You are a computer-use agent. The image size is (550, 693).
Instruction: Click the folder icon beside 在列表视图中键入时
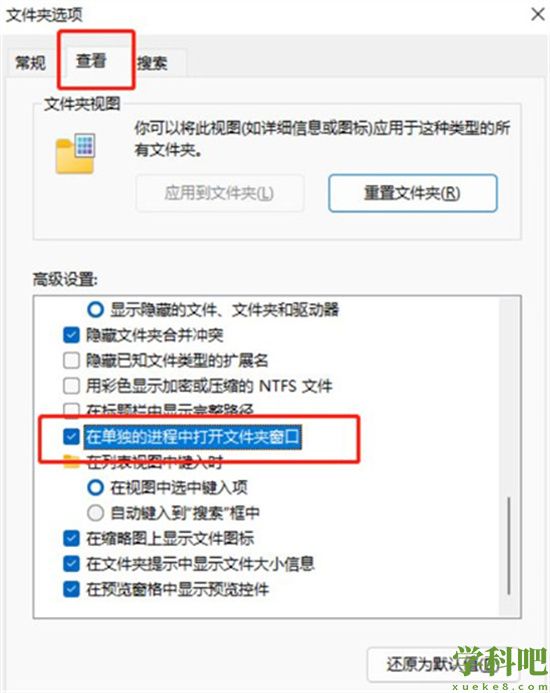71,461
